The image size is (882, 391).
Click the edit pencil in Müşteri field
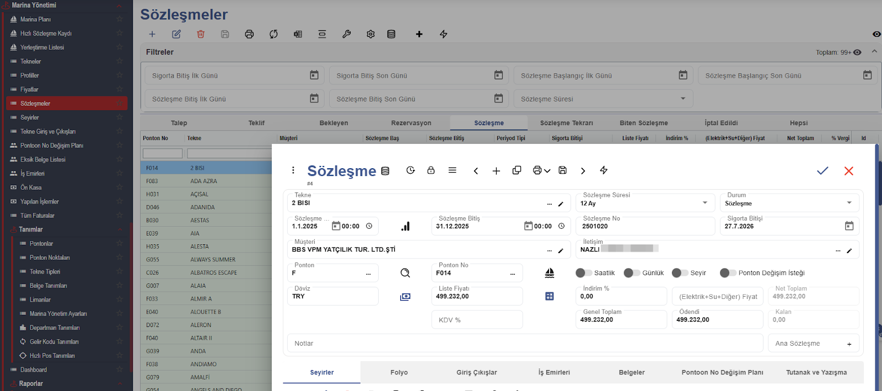click(x=561, y=250)
